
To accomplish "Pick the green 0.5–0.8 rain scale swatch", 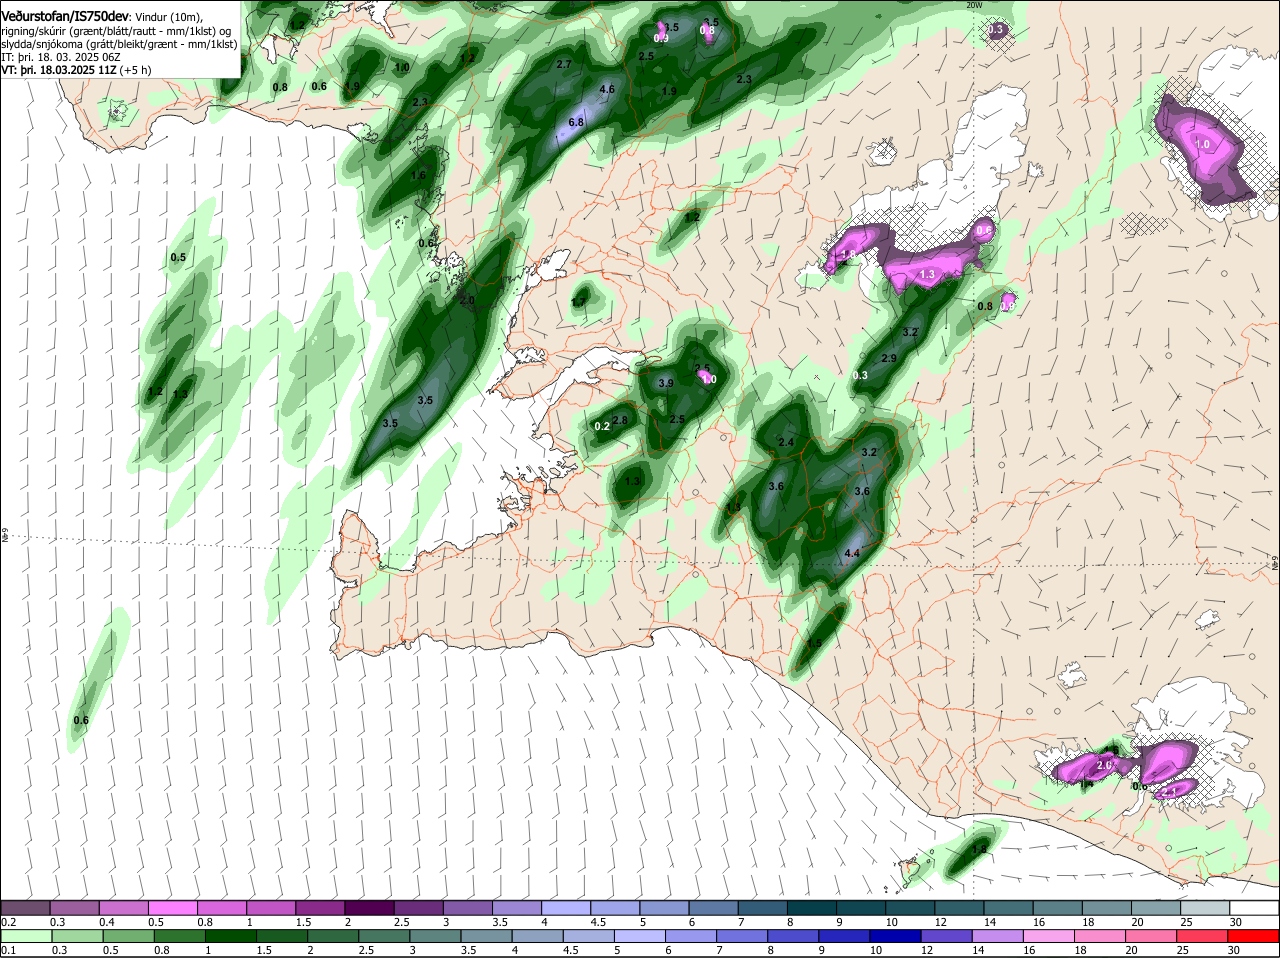I will pos(128,937).
